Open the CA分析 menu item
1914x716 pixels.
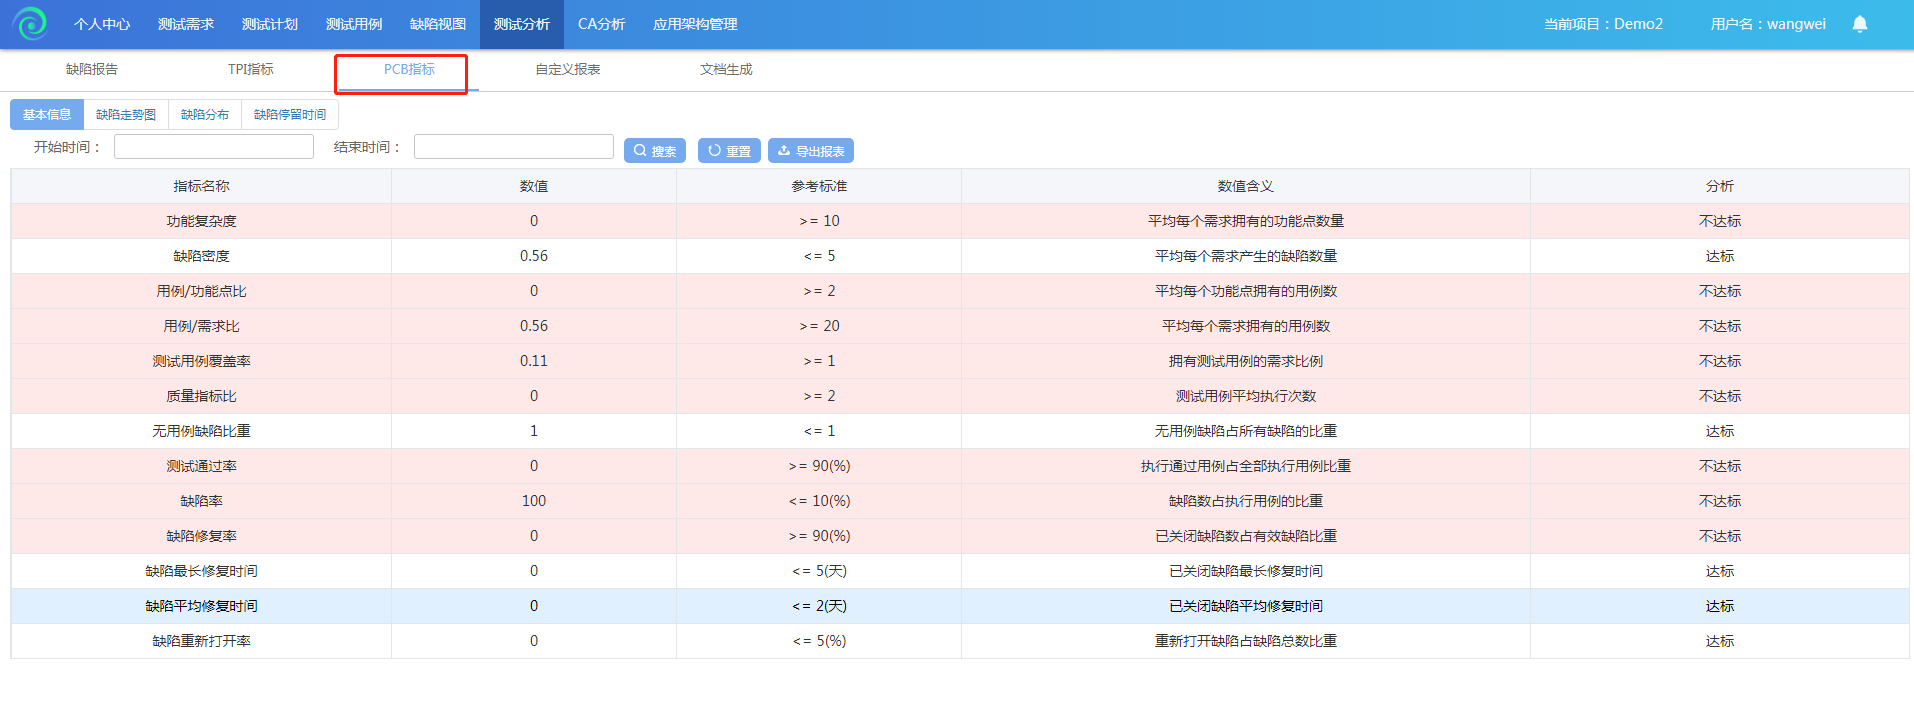pyautogui.click(x=601, y=24)
